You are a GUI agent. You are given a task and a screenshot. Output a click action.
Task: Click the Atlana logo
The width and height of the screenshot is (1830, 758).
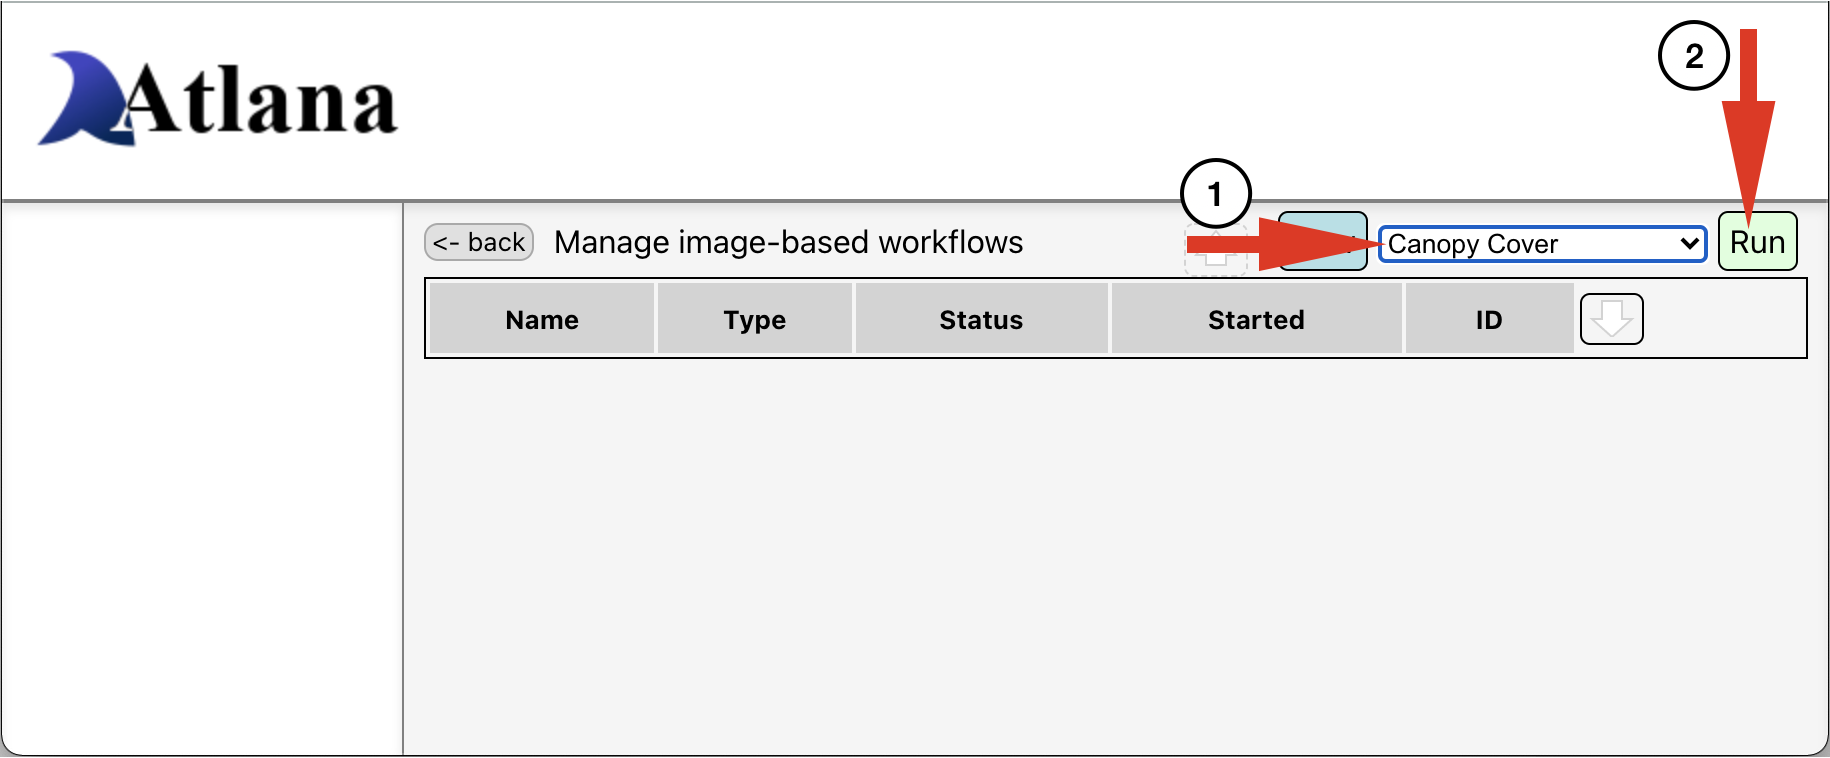[218, 99]
